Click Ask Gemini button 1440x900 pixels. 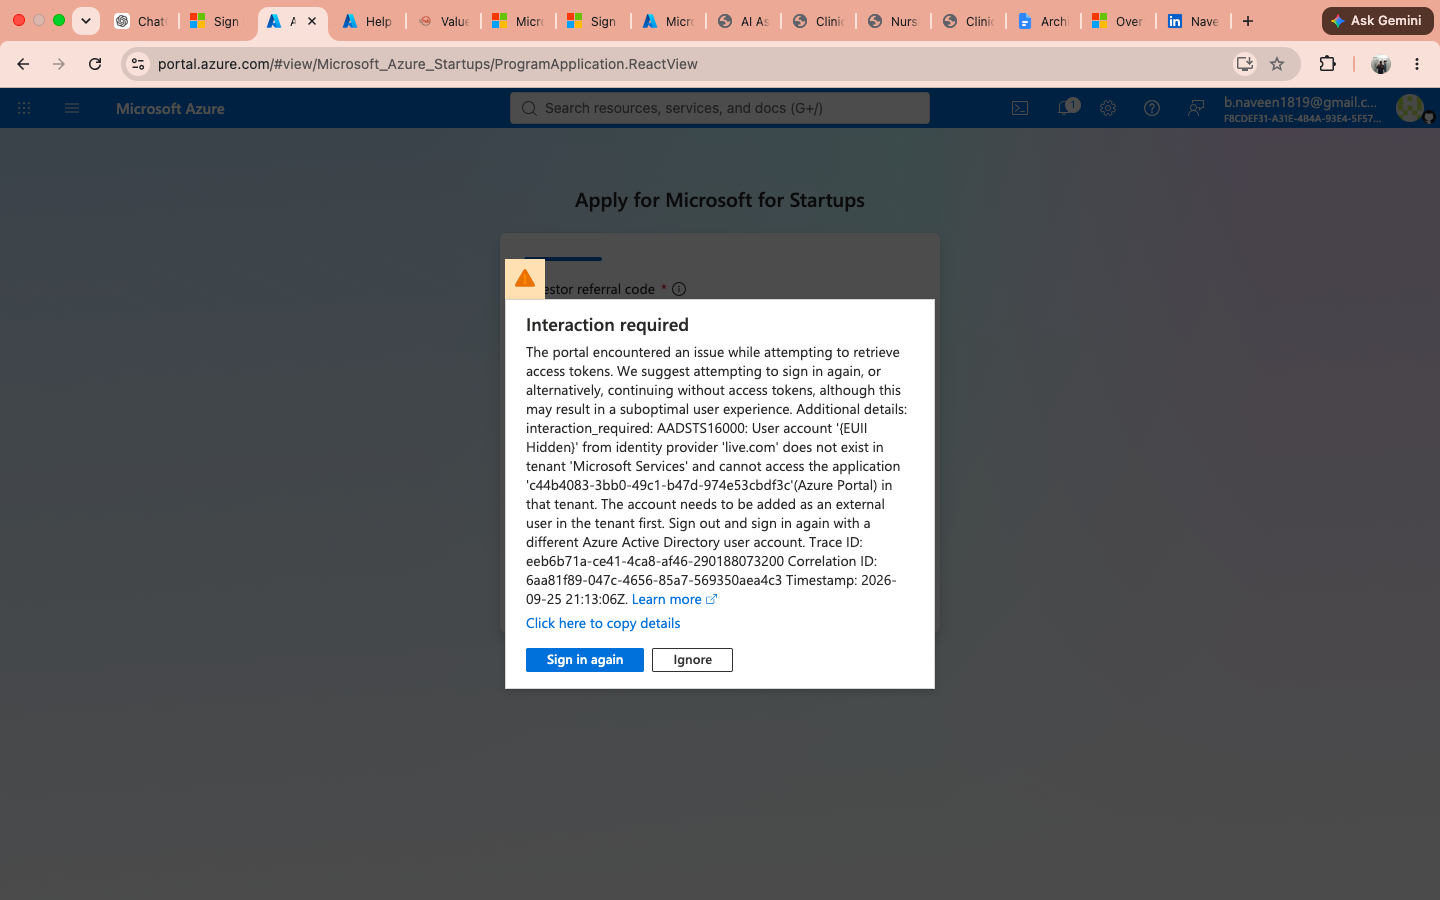1377,21
